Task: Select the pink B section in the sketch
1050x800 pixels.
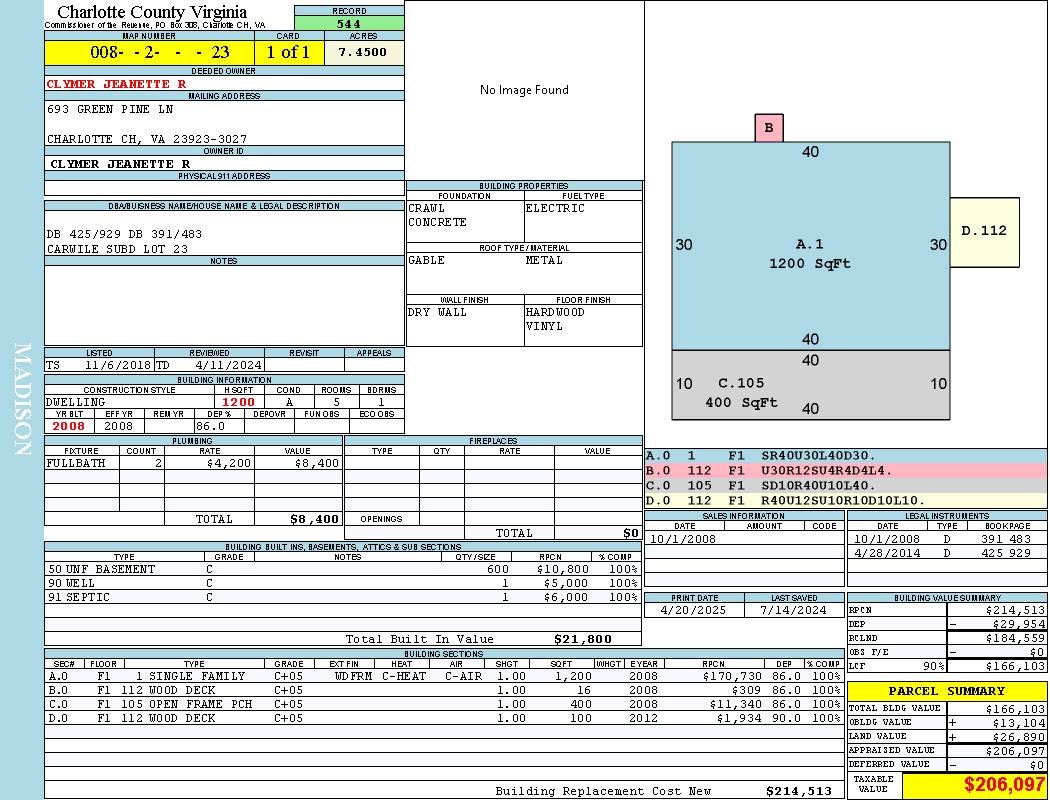Action: coord(769,128)
